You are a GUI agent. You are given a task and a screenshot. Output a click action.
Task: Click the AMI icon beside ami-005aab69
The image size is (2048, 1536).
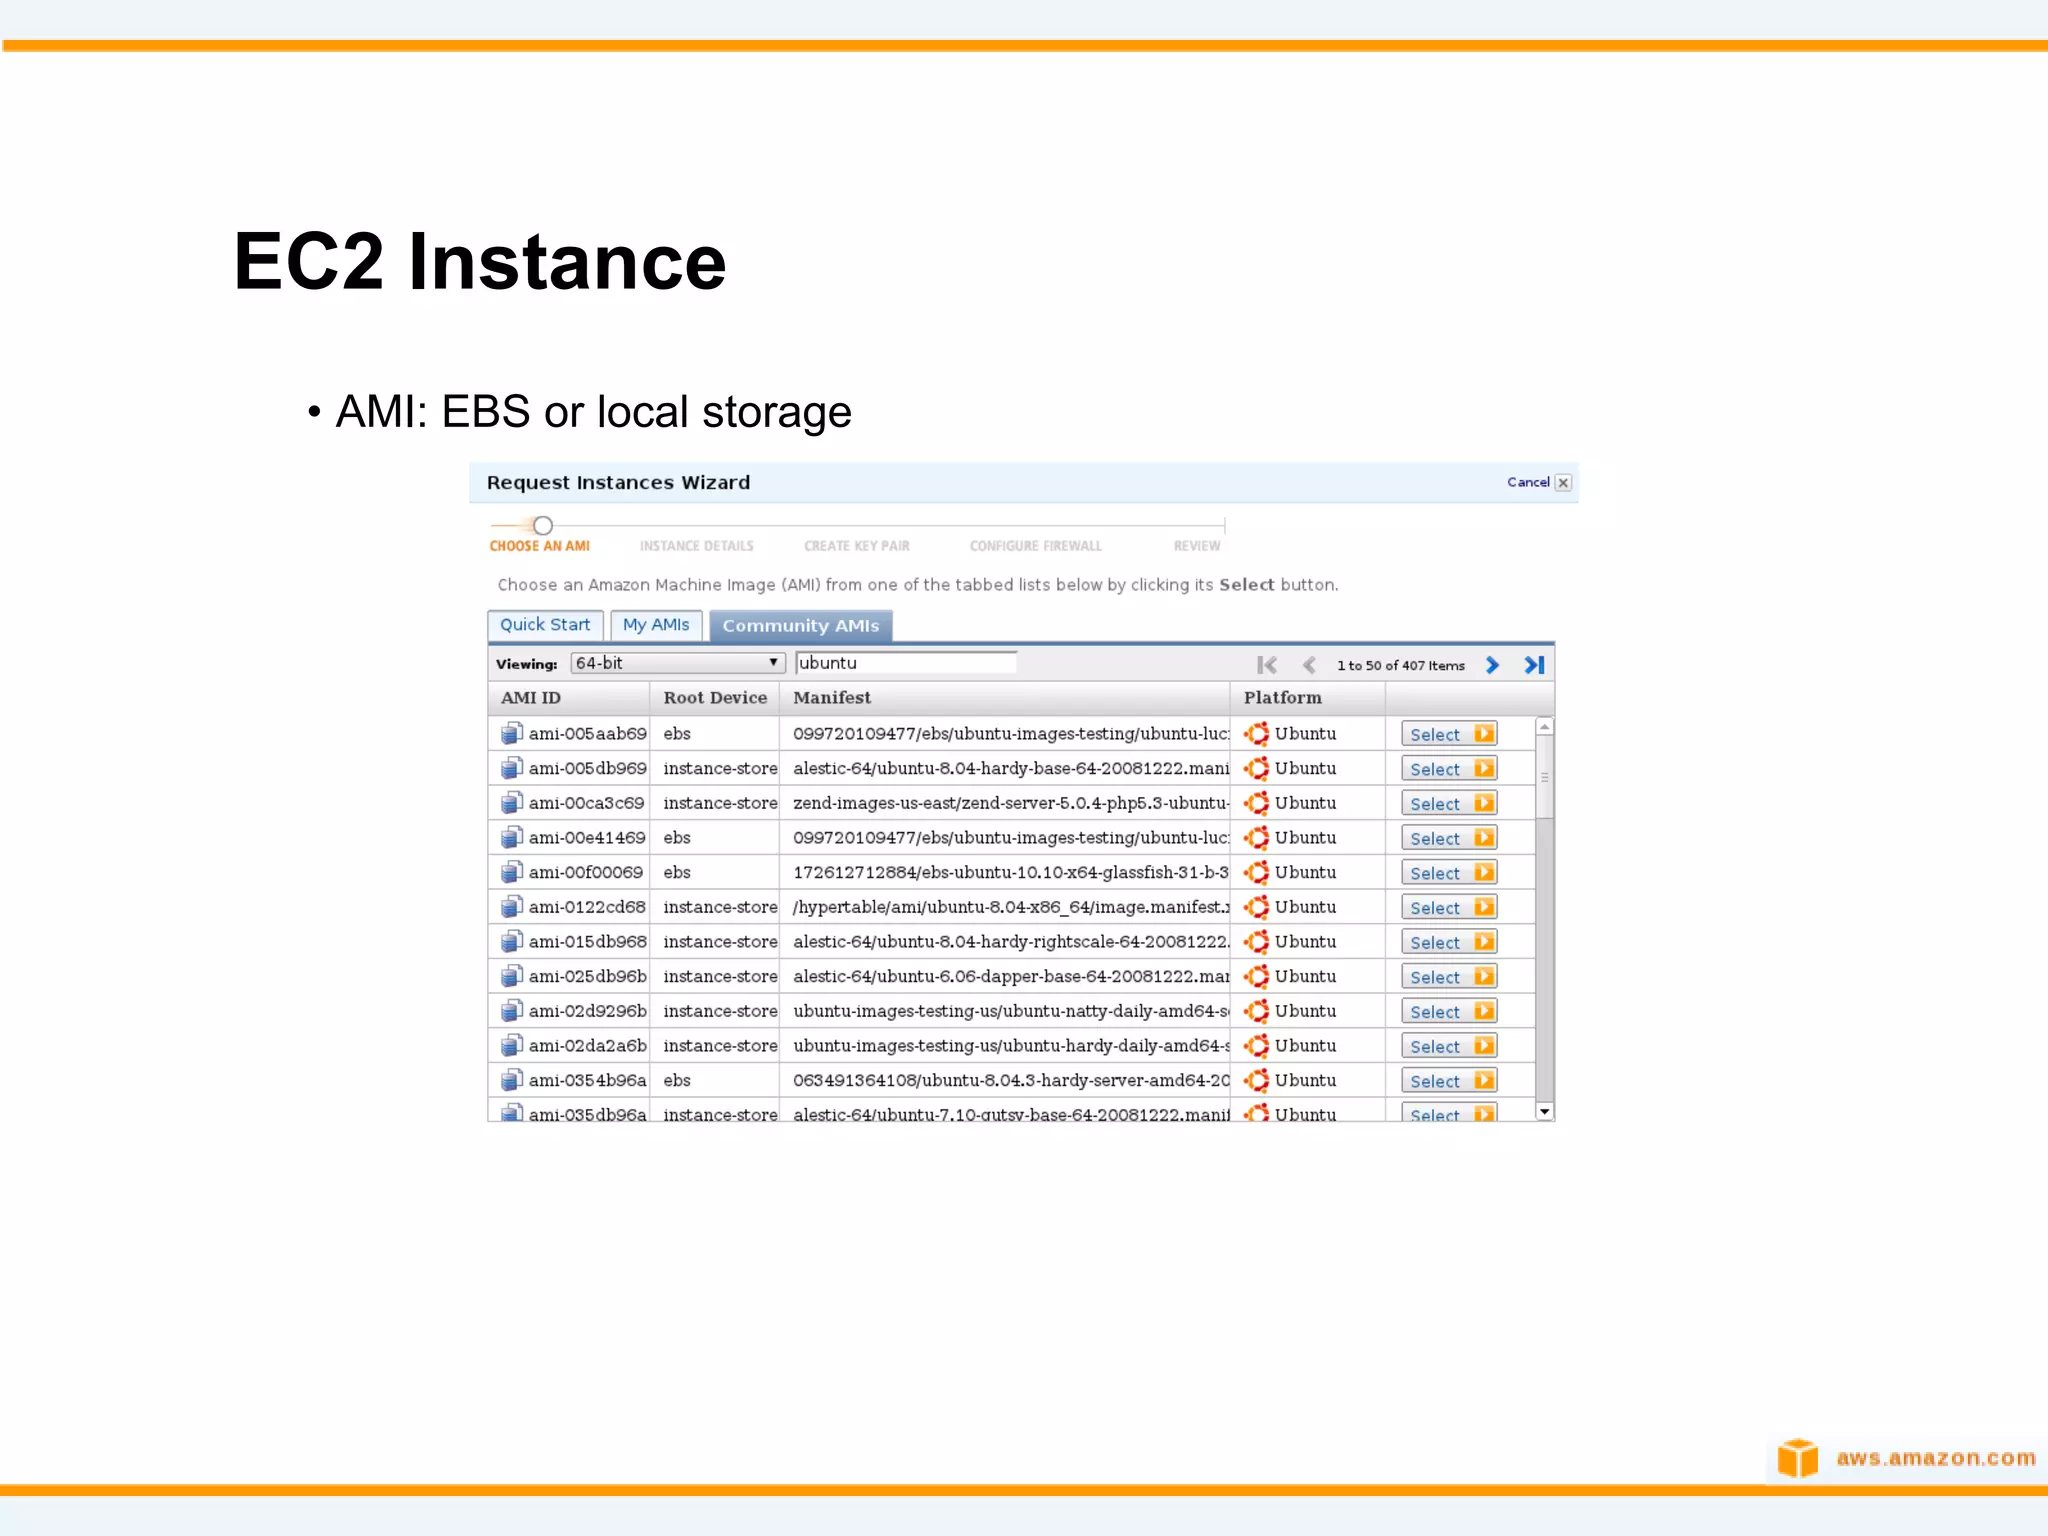[x=512, y=733]
